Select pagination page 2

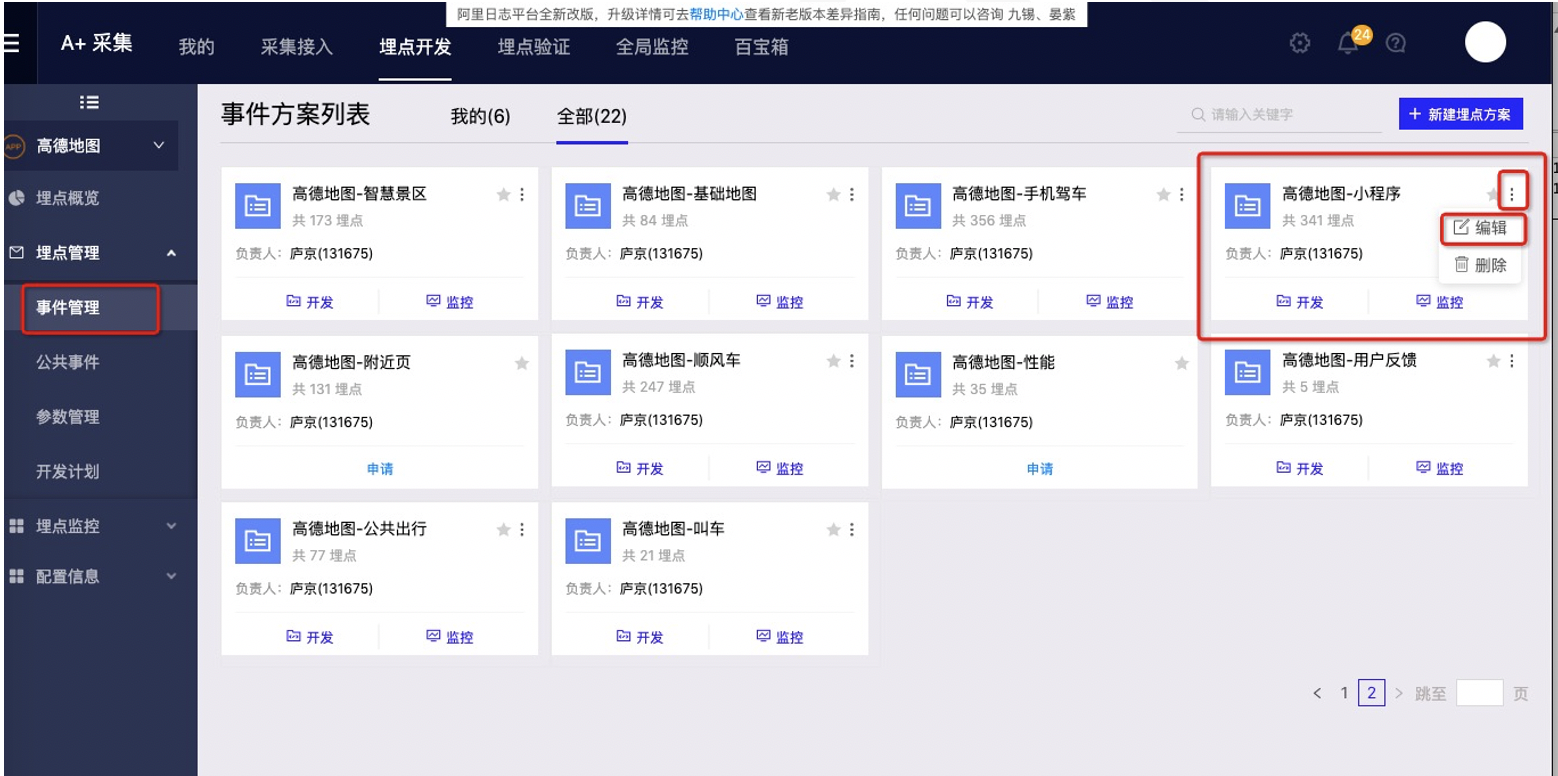tap(1372, 693)
